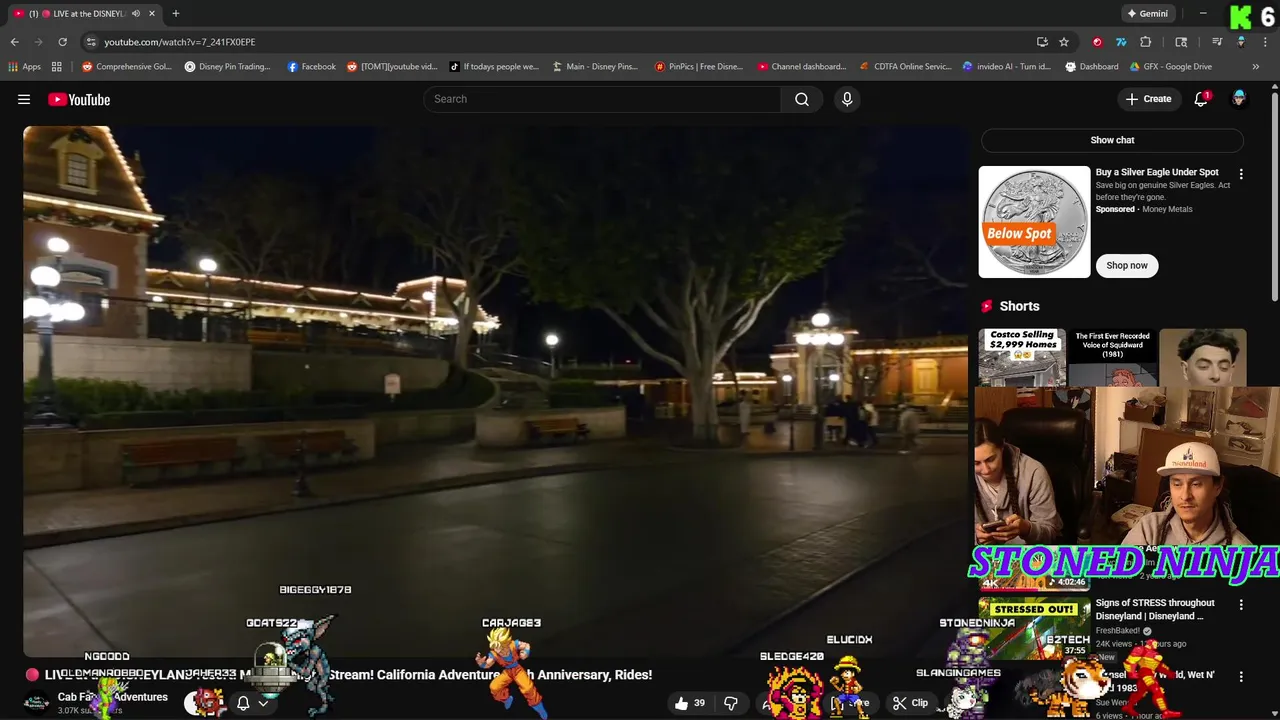
Task: Toggle channel notification bell under video
Action: (x=243, y=703)
